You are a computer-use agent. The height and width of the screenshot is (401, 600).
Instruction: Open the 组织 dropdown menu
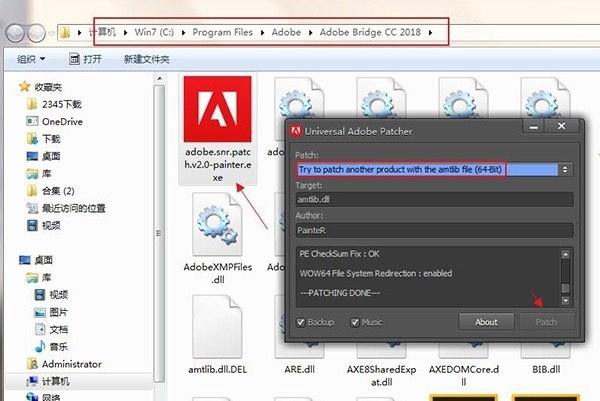pos(31,59)
